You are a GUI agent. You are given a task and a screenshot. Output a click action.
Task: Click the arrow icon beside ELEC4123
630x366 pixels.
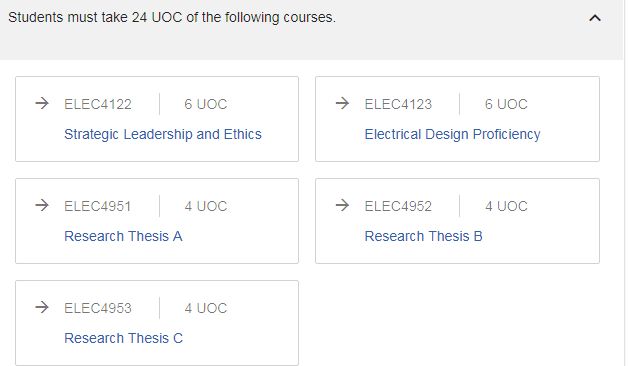pos(342,103)
